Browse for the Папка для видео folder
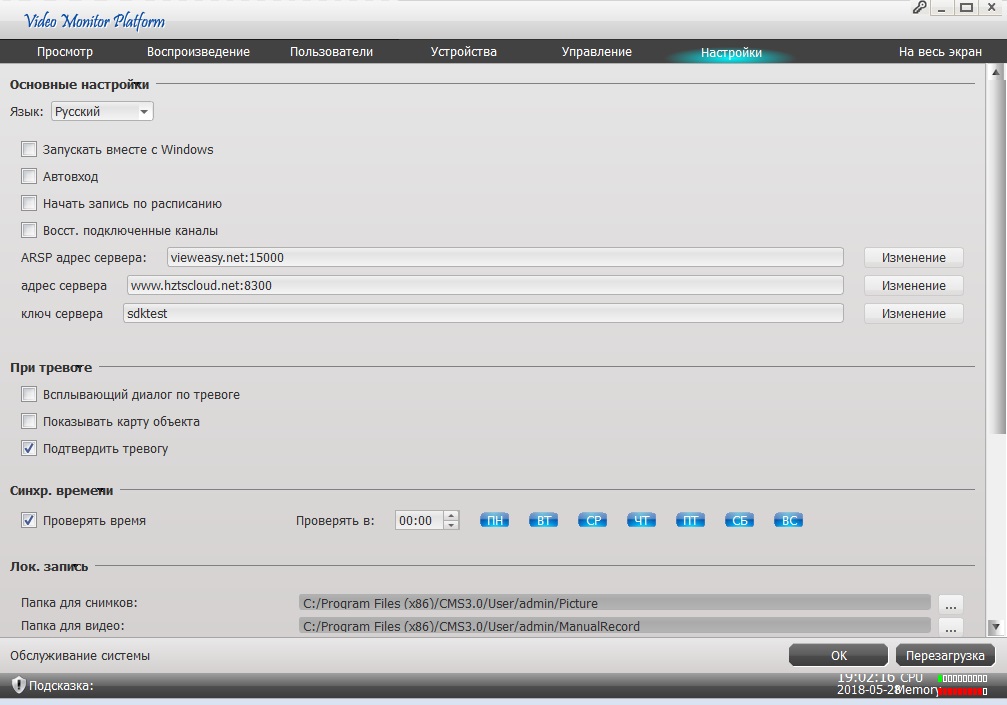This screenshot has width=1007, height=705. 950,627
